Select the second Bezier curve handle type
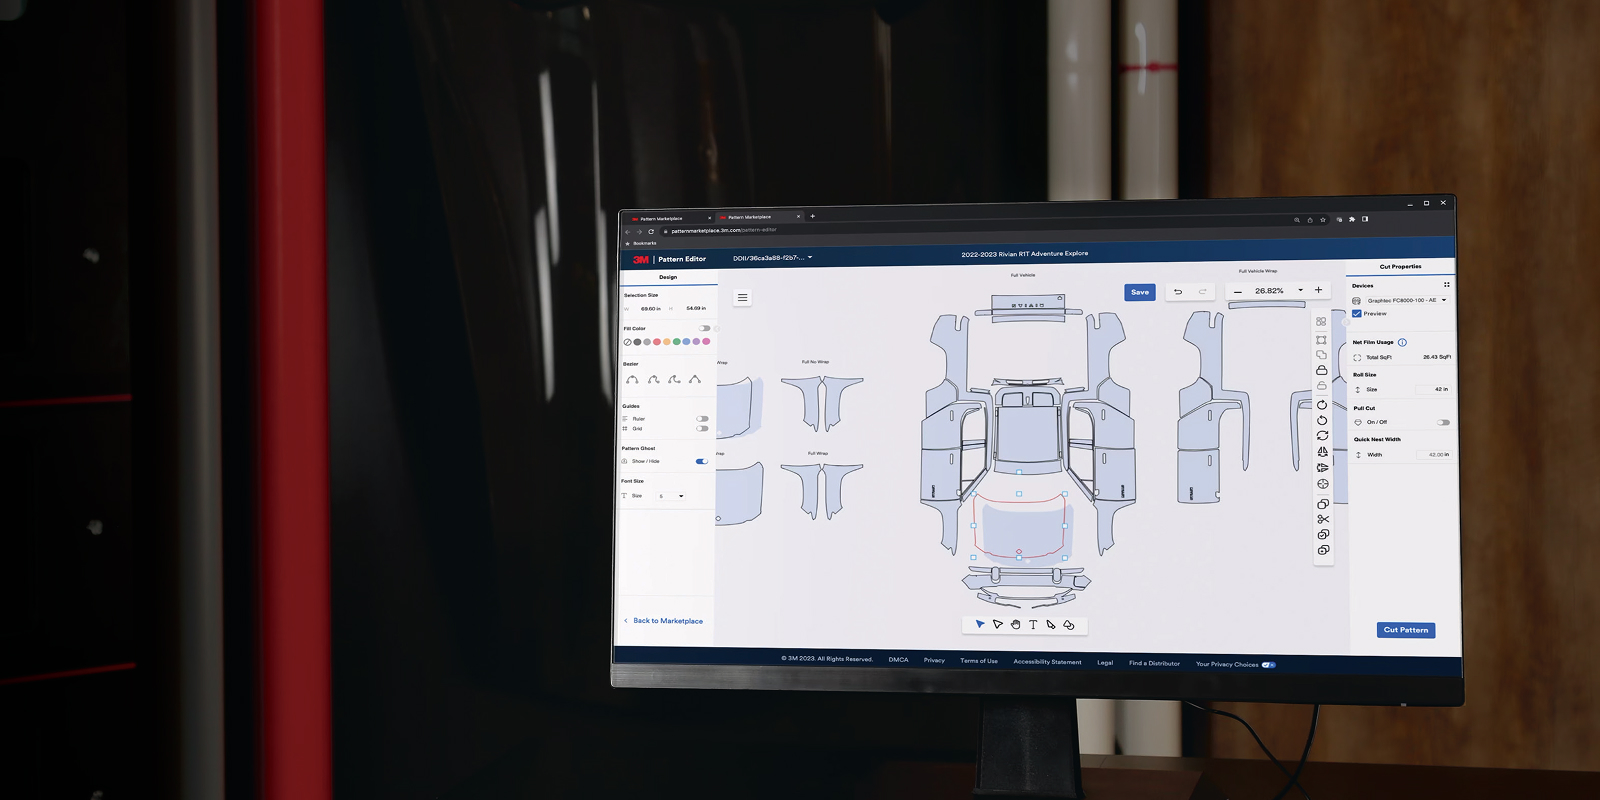Viewport: 1600px width, 800px height. 653,379
